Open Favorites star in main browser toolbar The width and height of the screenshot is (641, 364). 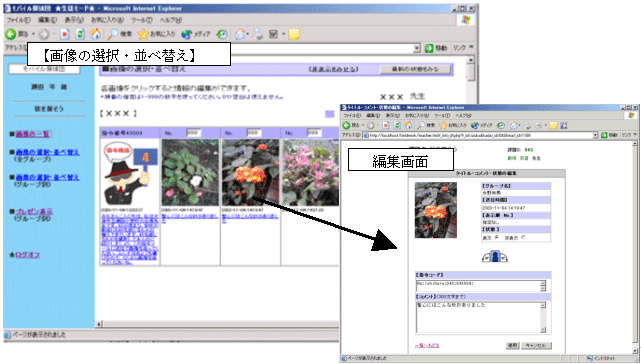tap(143, 34)
